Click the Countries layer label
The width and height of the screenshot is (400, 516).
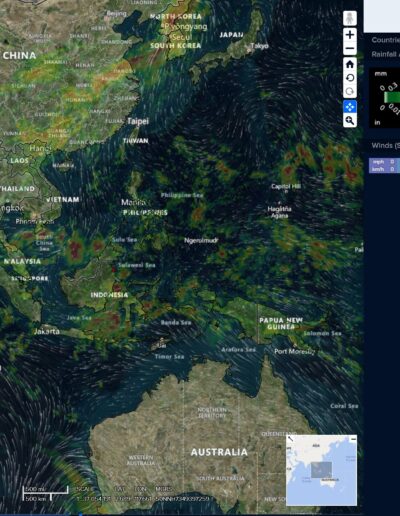(386, 40)
